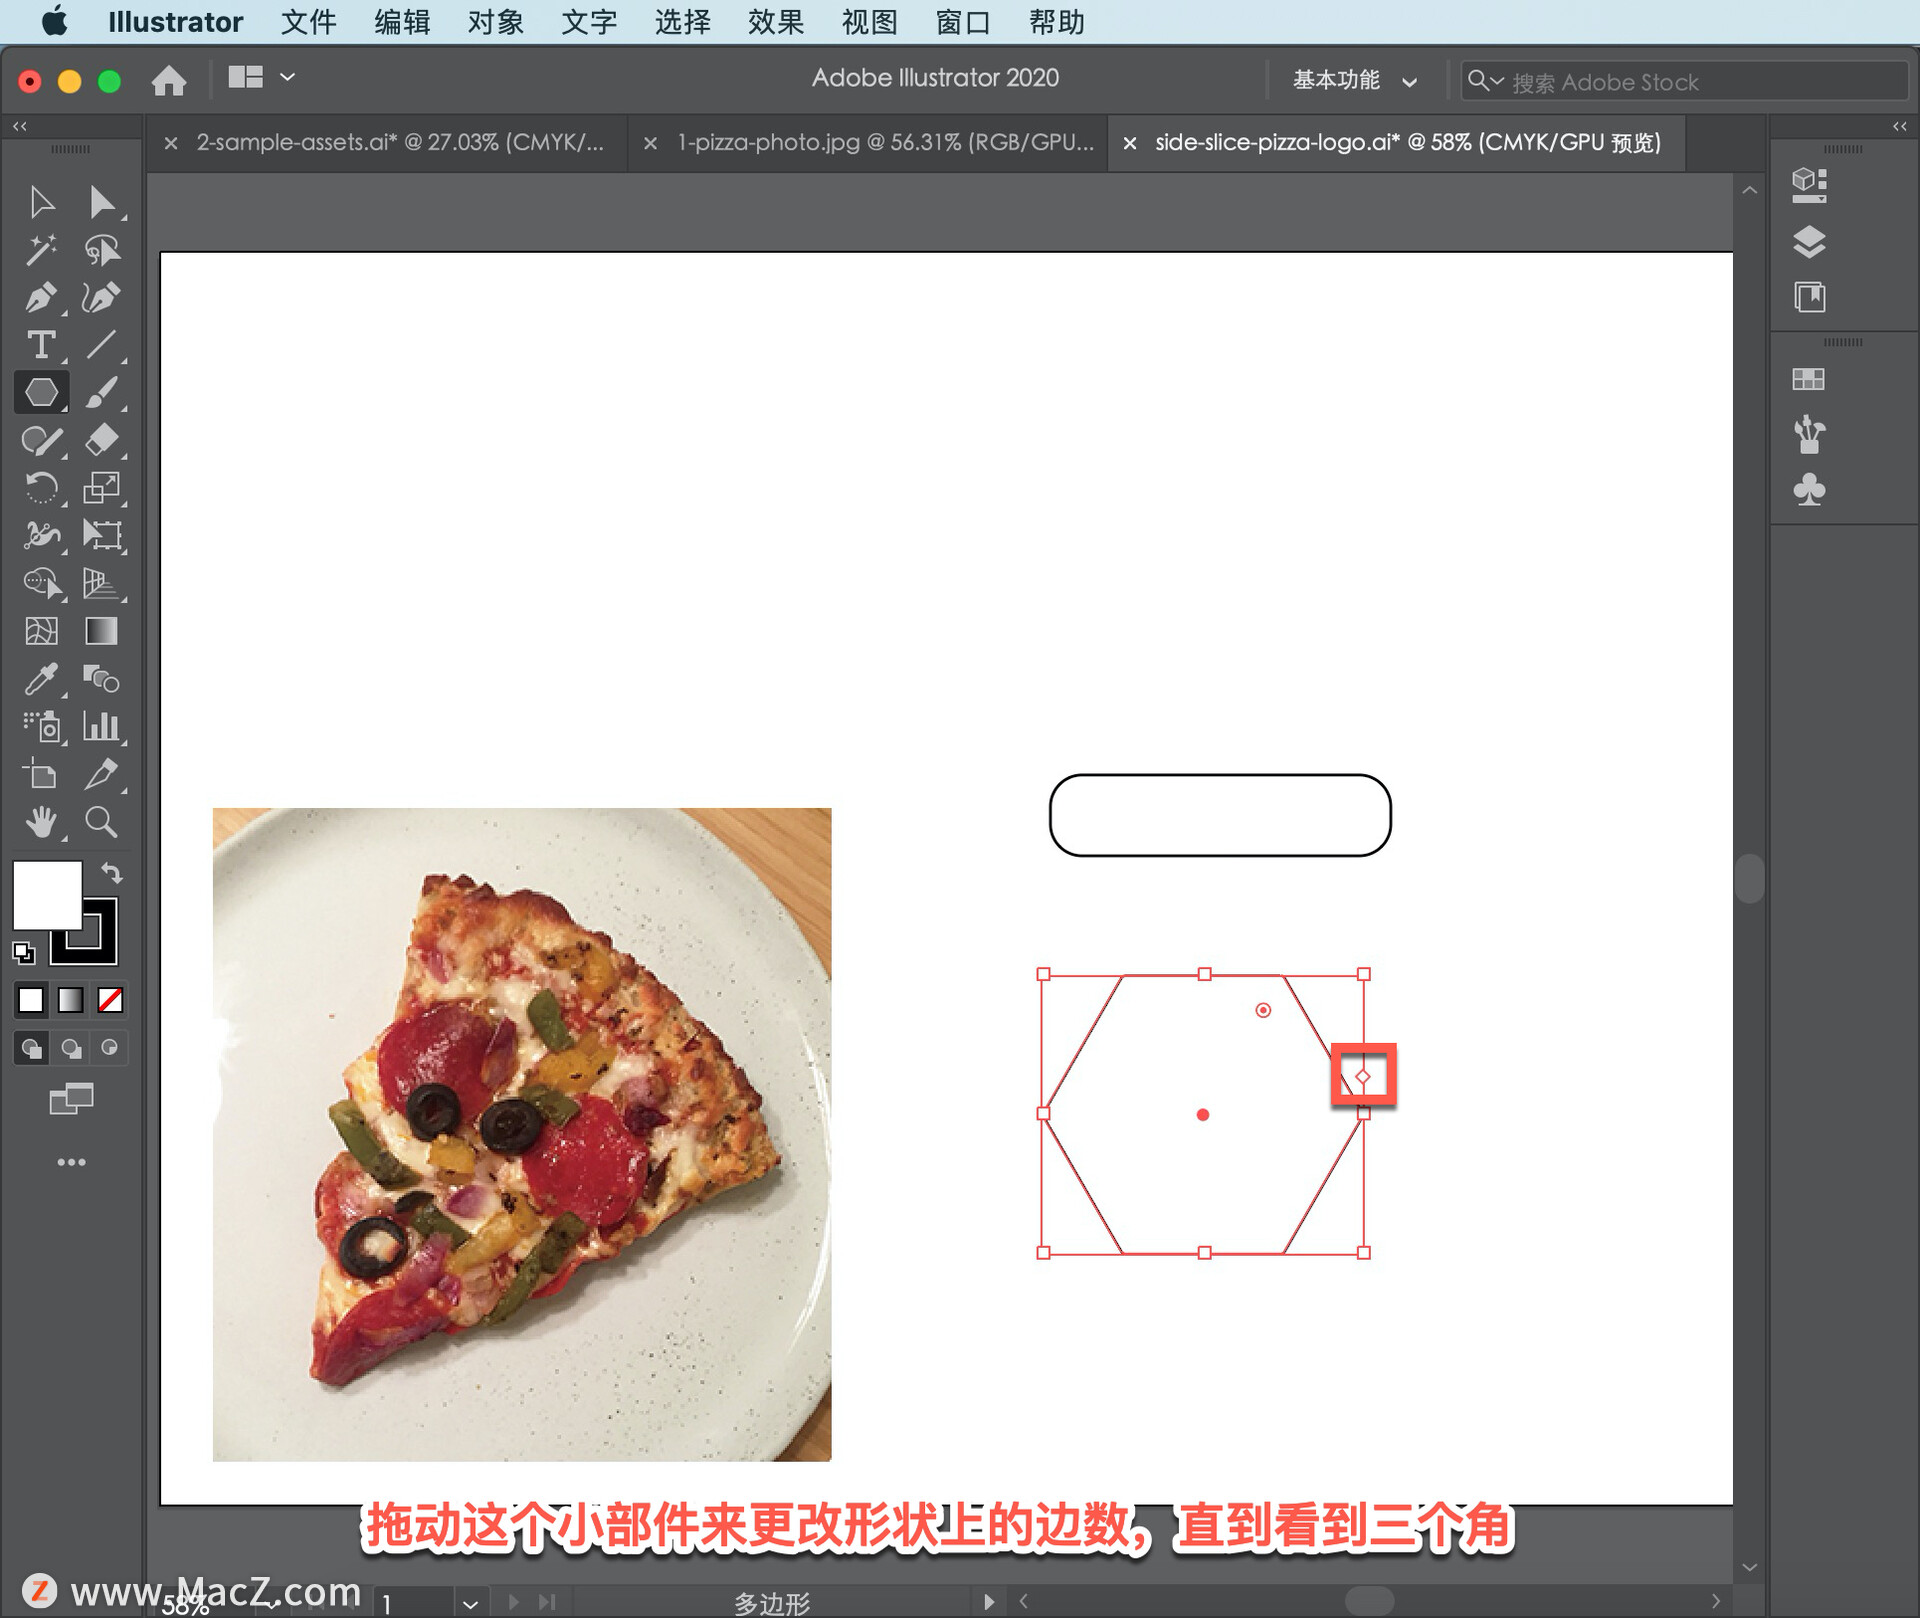1920x1618 pixels.
Task: Open the Layers panel icon
Action: [1809, 241]
